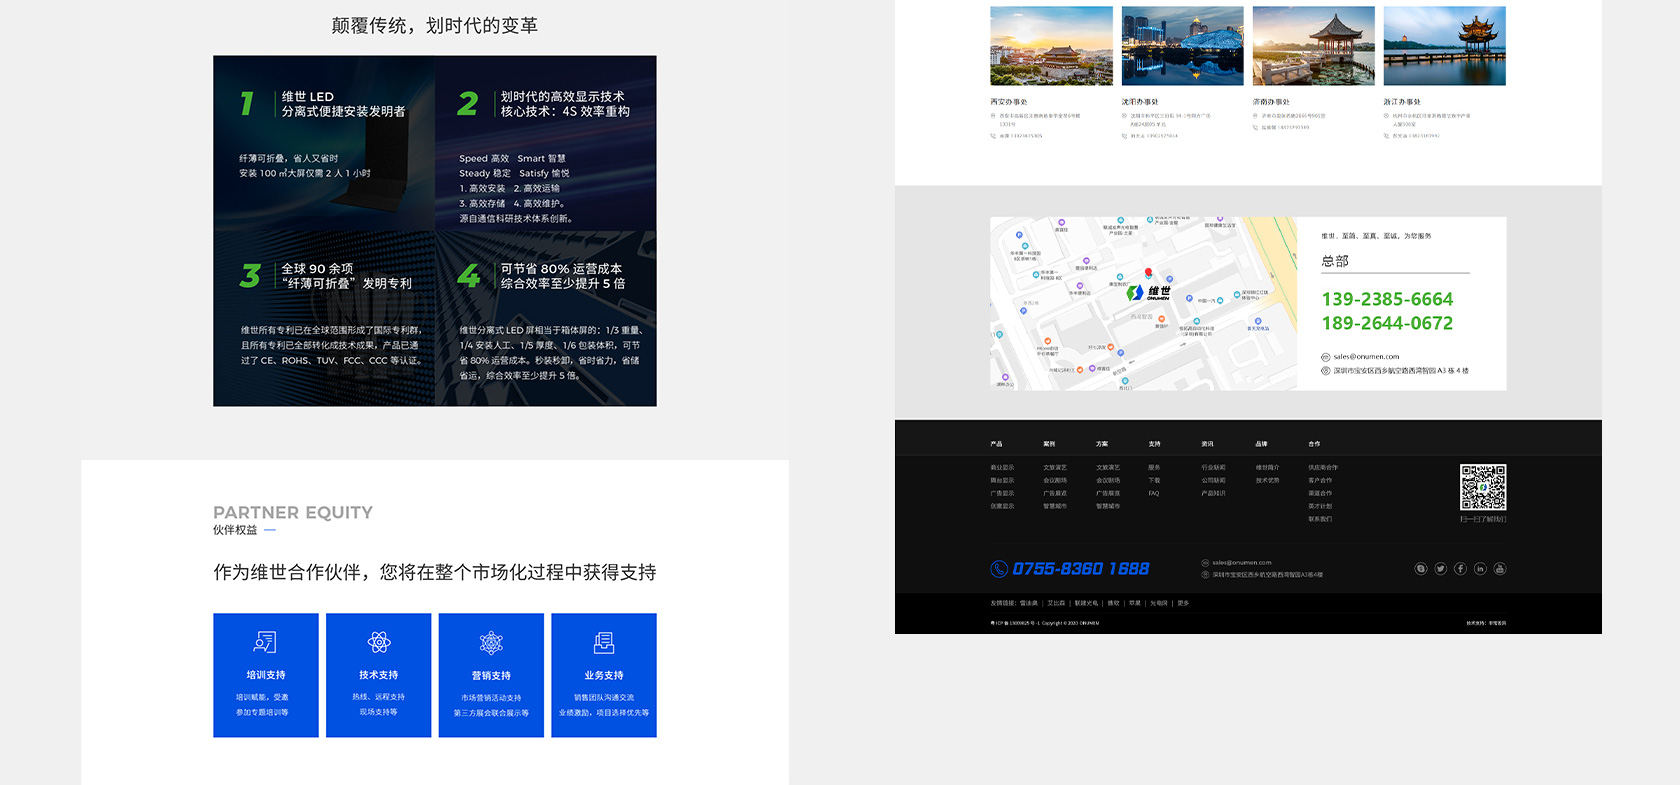This screenshot has height=785, width=1680.
Task: Open the 业务支持 blue card
Action: tap(604, 675)
